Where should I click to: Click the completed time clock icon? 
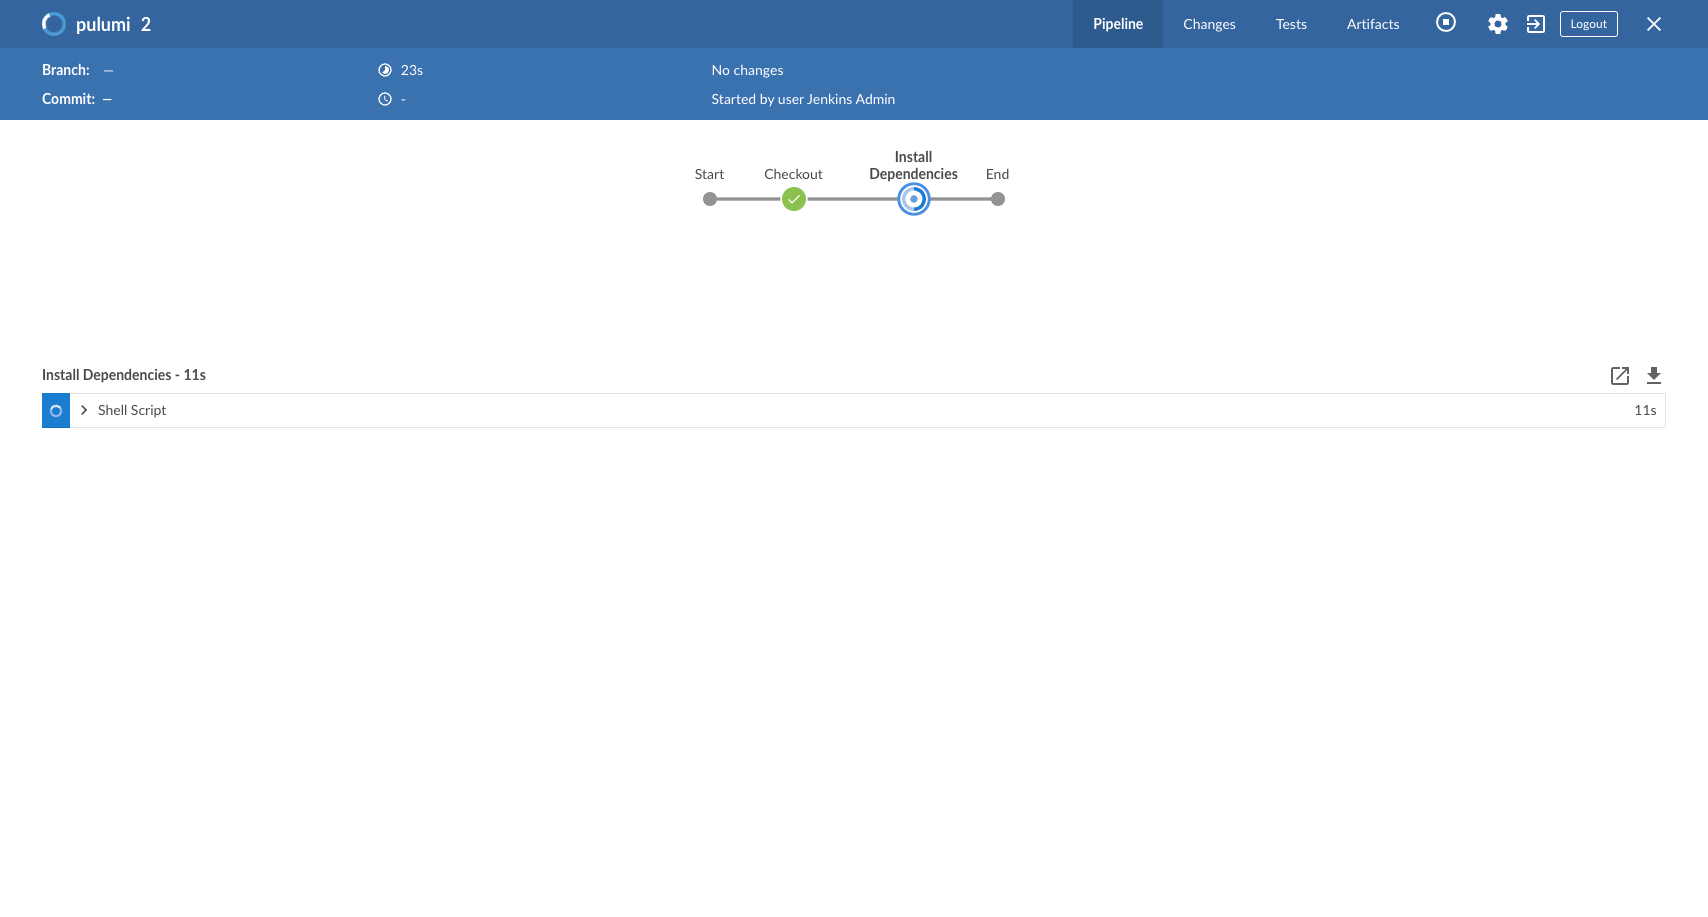click(385, 99)
